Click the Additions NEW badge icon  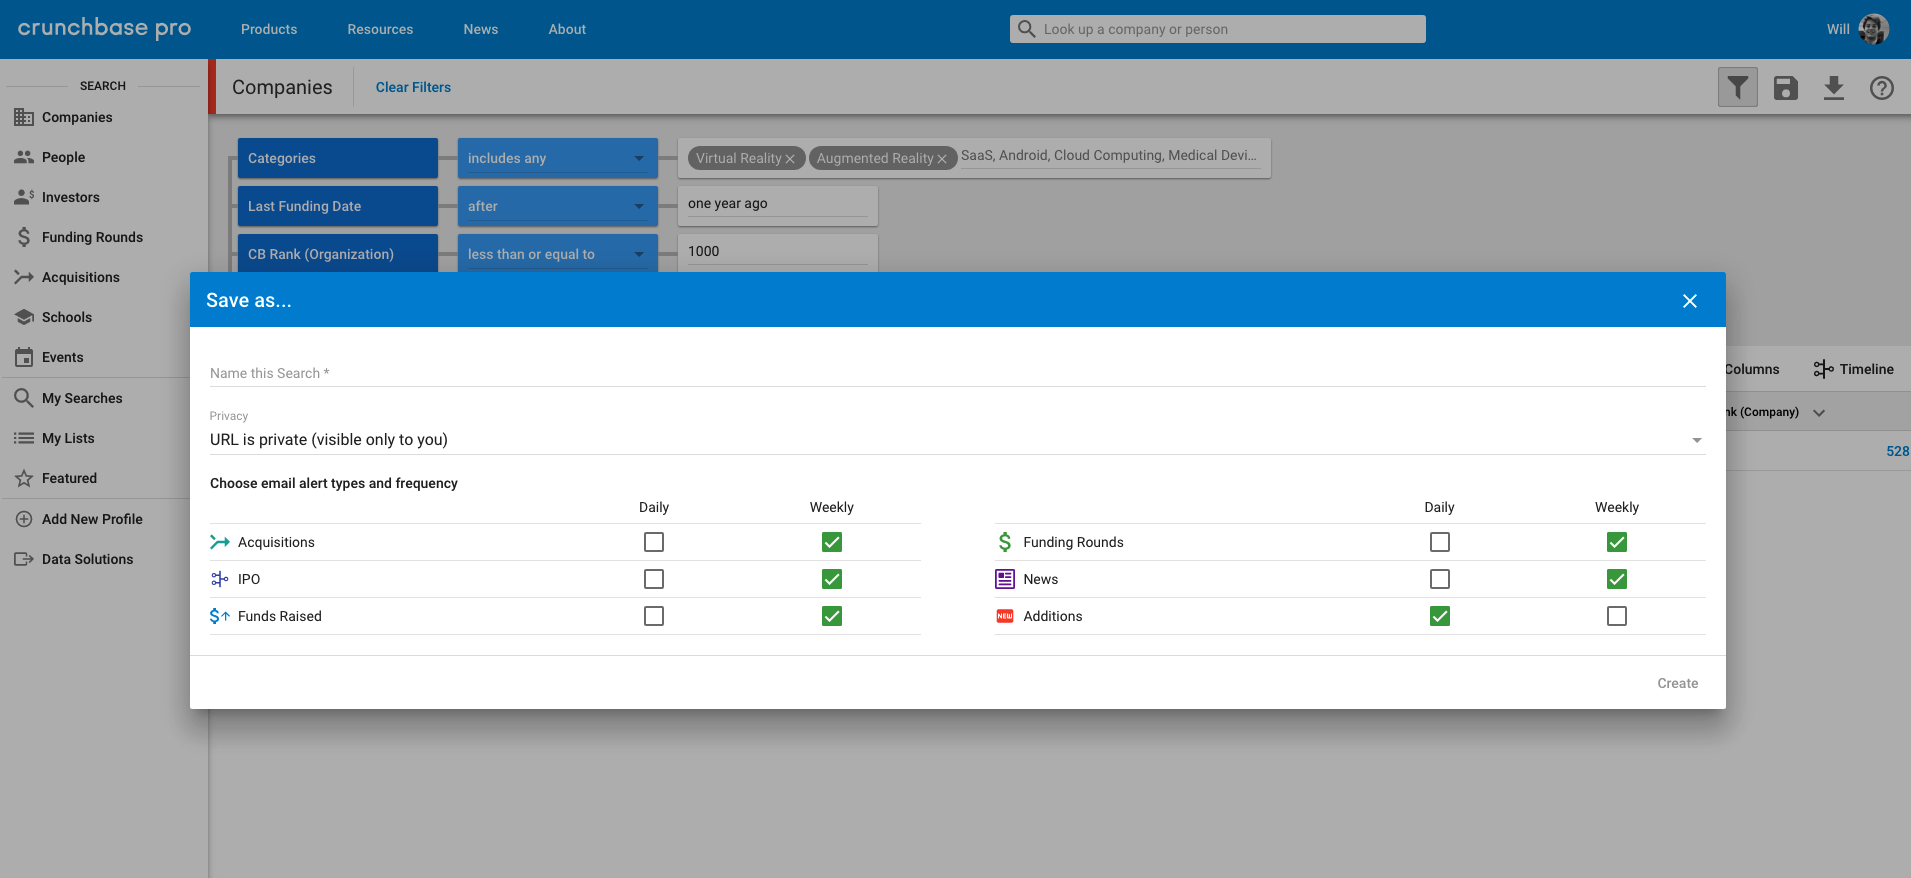pos(1005,616)
